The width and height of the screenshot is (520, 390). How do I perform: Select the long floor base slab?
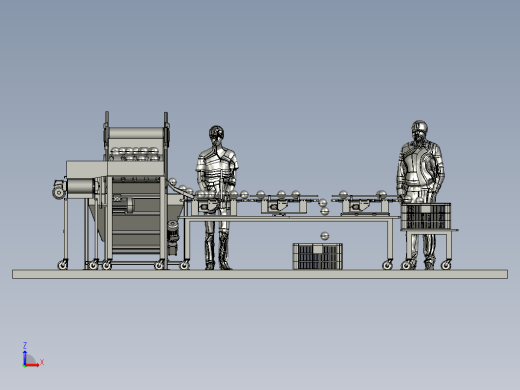(x=260, y=274)
